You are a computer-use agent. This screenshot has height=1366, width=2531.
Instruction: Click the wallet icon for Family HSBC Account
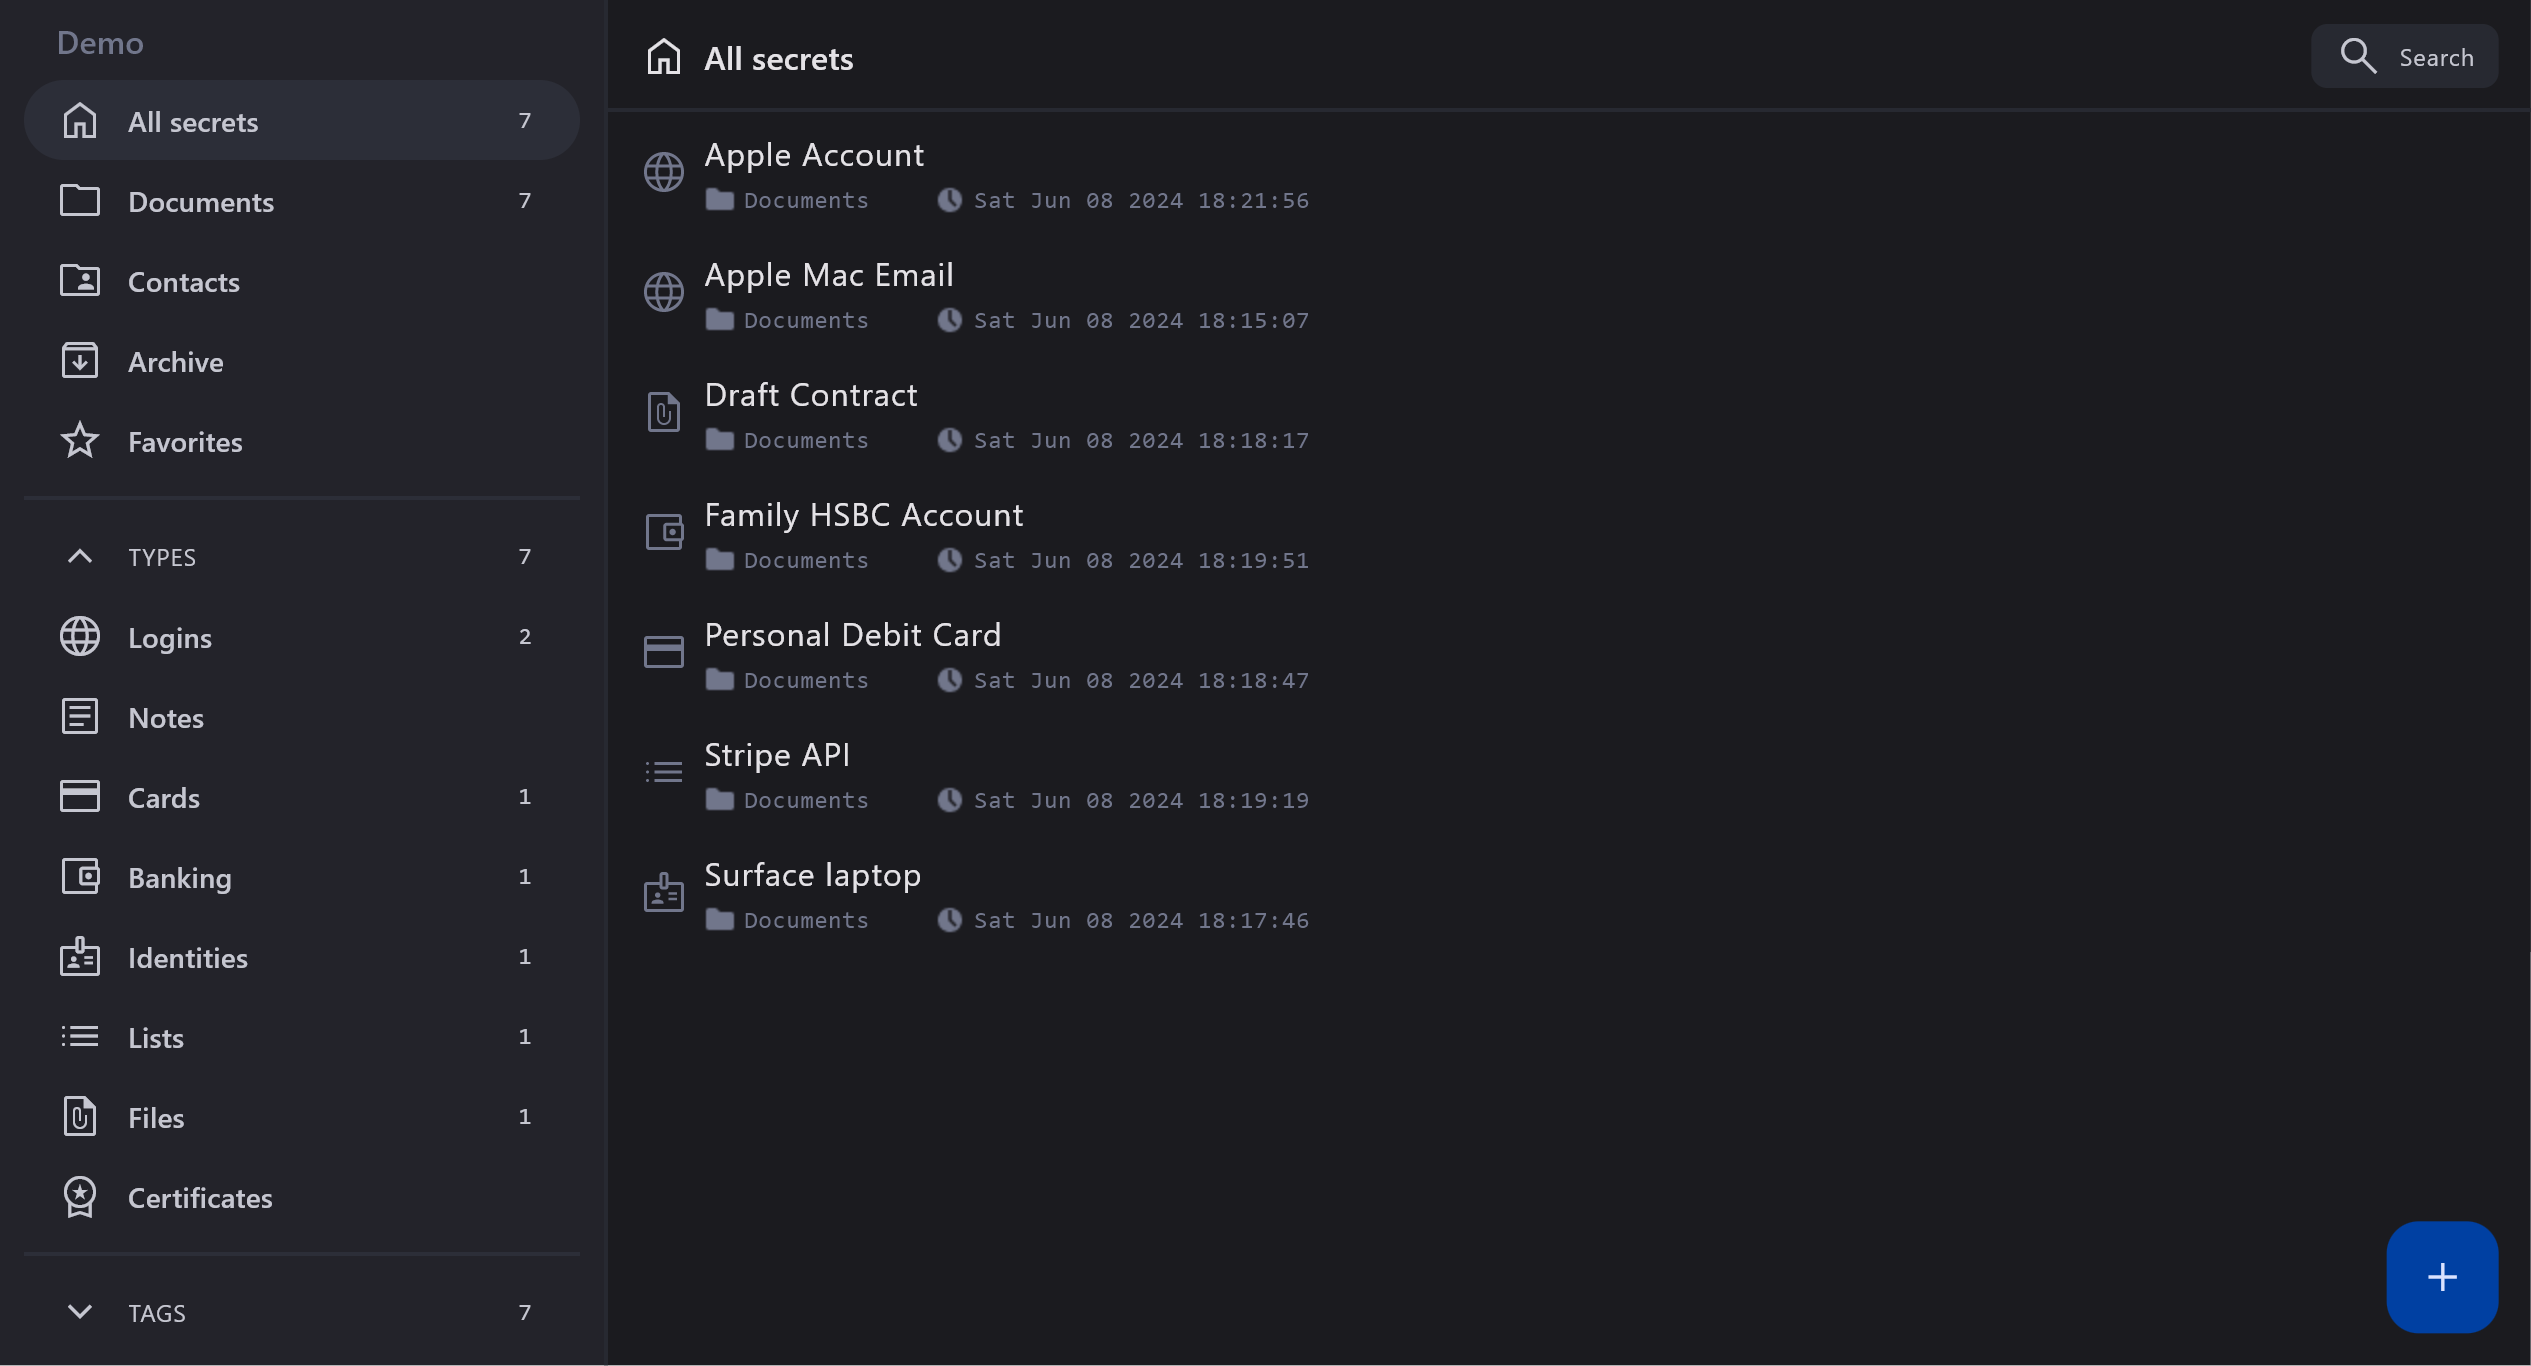(x=663, y=532)
